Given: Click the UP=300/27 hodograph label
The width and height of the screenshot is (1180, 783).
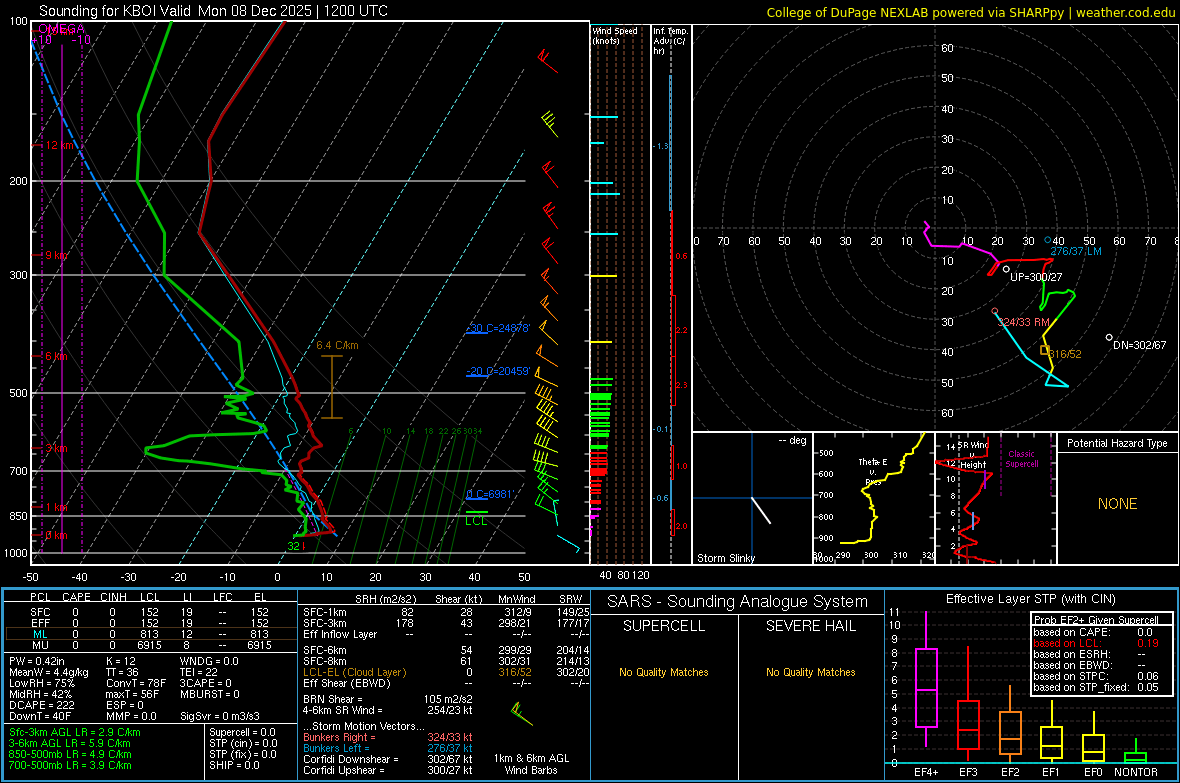Looking at the screenshot, I should click(x=1036, y=277).
